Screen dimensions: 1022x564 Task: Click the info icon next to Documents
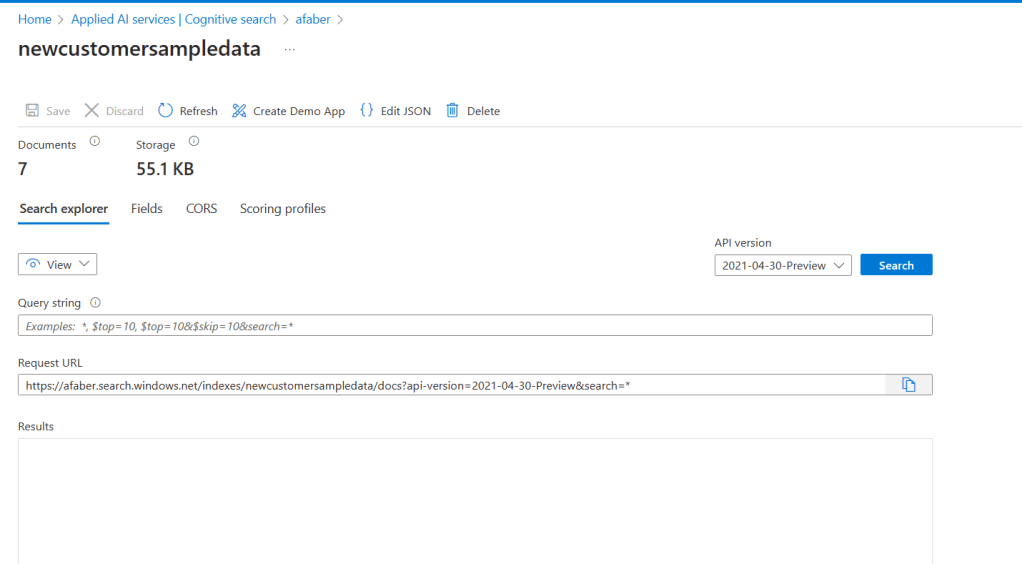[x=95, y=142]
